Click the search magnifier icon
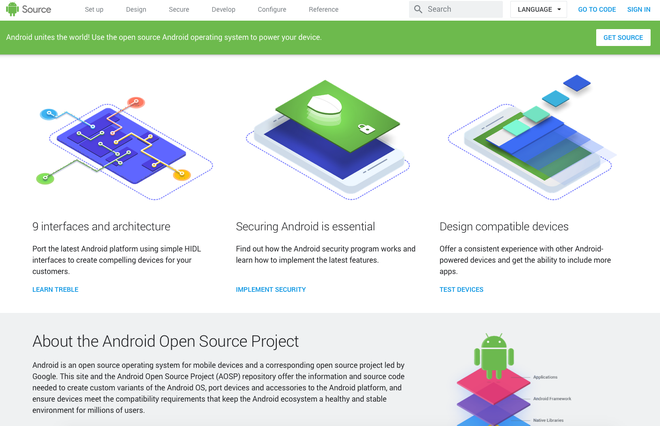 tap(418, 9)
